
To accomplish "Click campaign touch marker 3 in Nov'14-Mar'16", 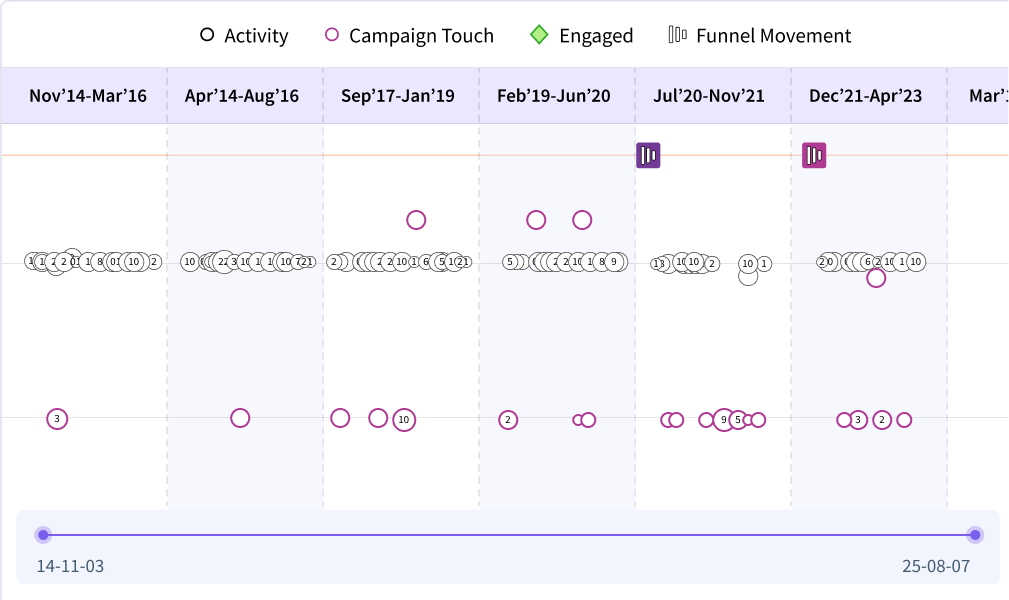I will point(57,419).
